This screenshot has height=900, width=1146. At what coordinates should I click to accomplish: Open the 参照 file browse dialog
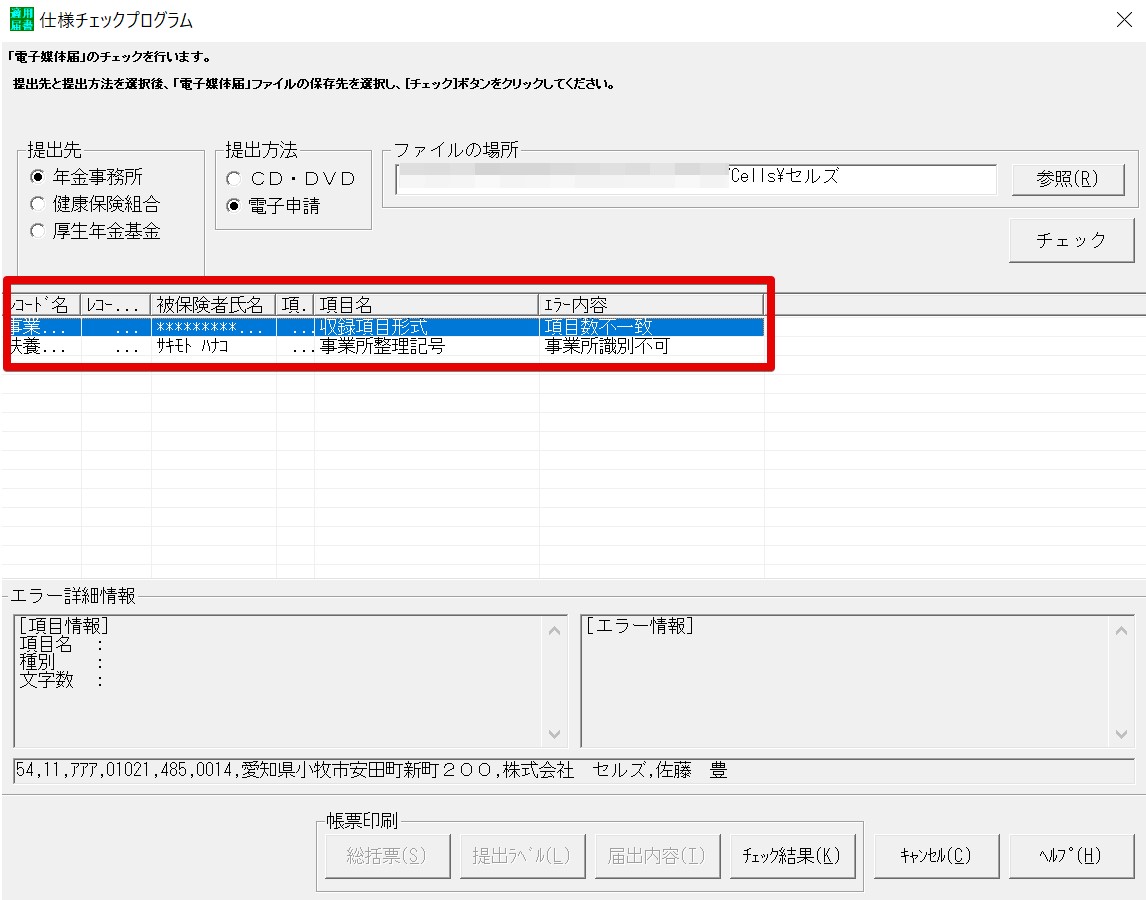pos(1070,179)
